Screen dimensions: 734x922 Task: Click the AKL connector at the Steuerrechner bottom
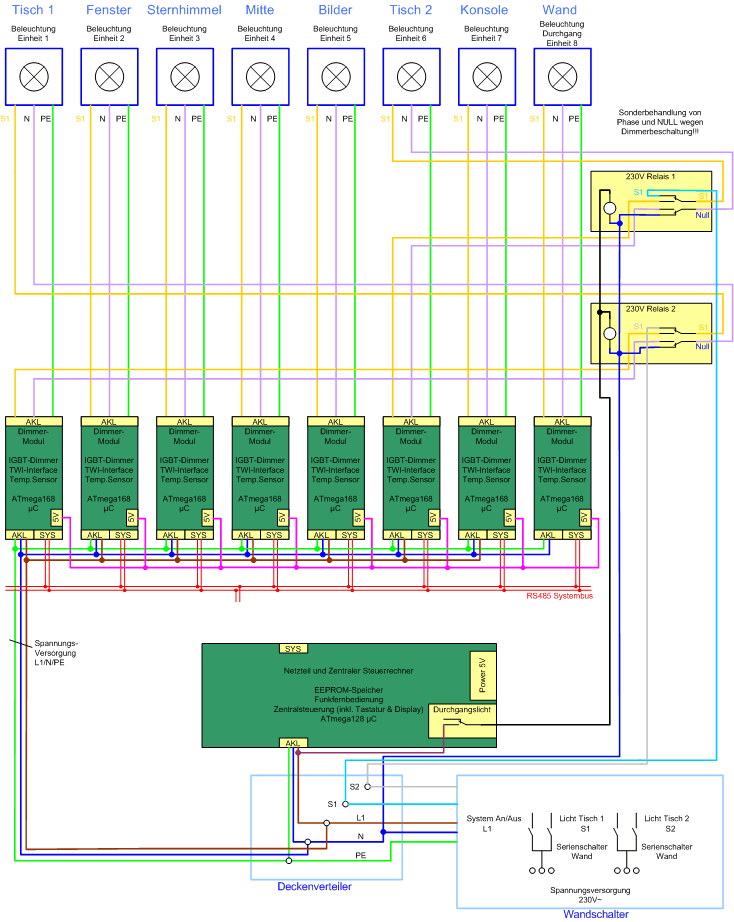coord(293,743)
